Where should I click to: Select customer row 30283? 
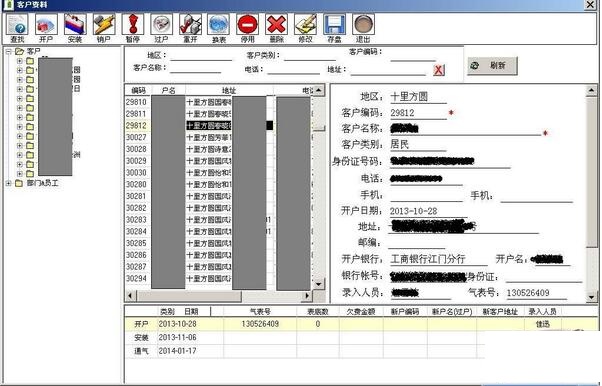(x=218, y=220)
